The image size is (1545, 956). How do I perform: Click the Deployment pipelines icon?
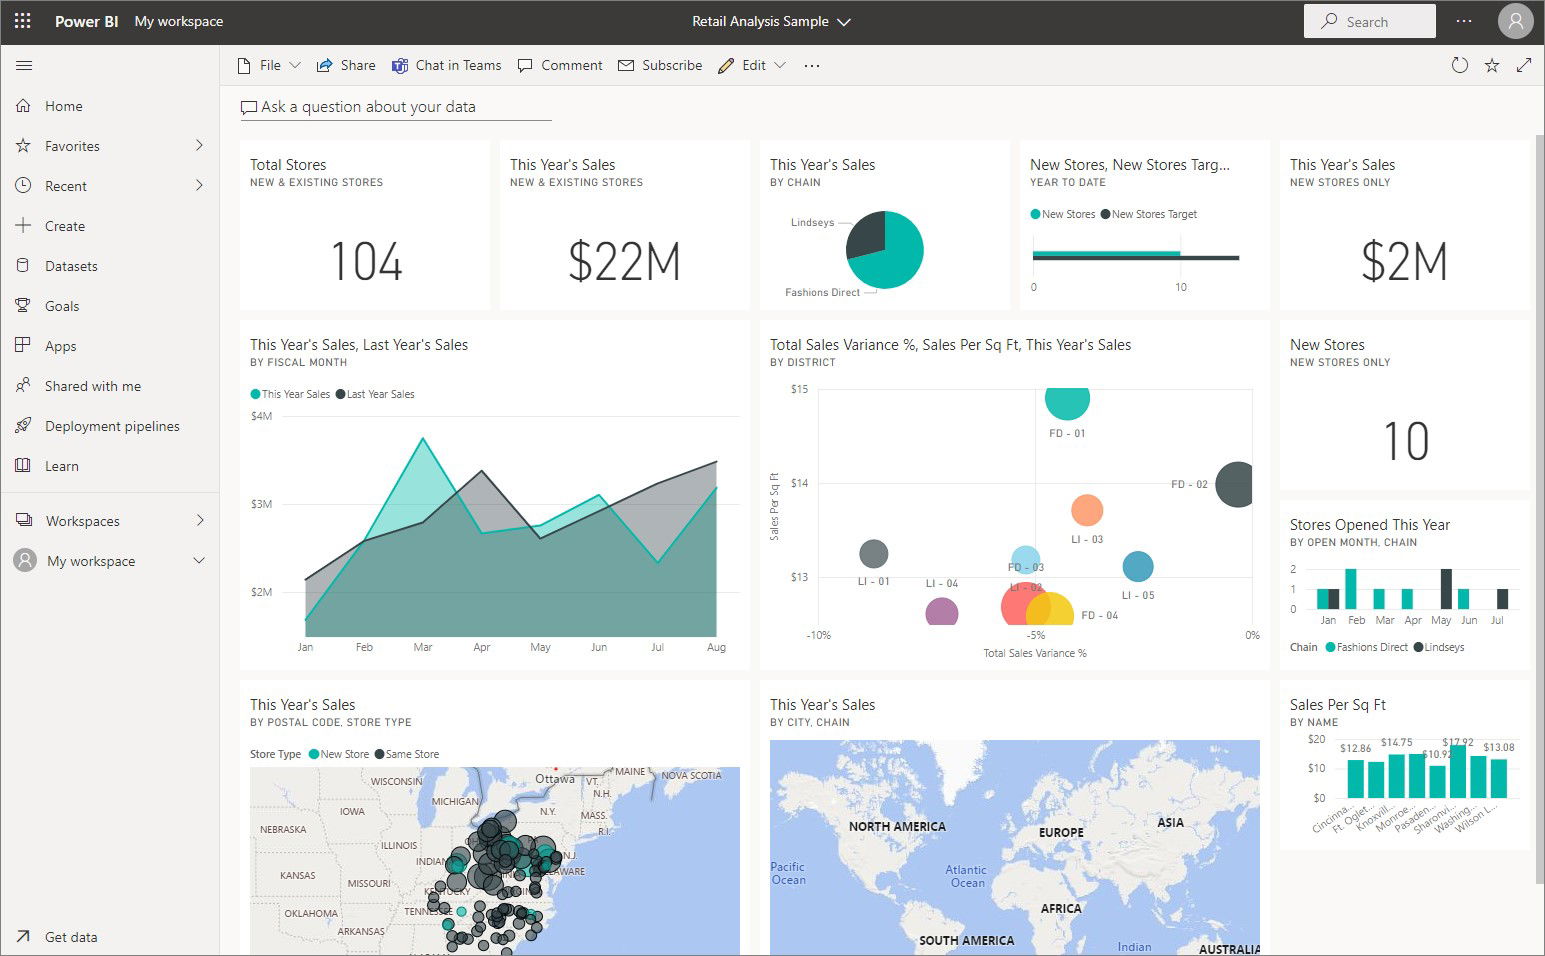pos(24,425)
